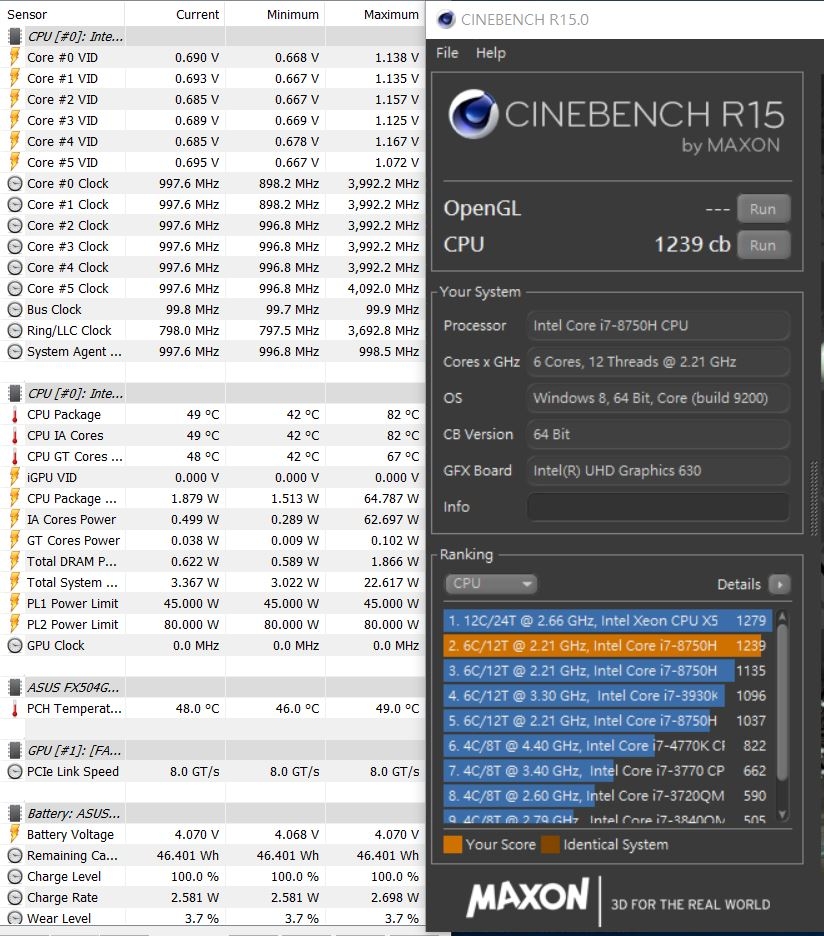
Task: Click the Your Score orange swatch
Action: click(x=453, y=845)
